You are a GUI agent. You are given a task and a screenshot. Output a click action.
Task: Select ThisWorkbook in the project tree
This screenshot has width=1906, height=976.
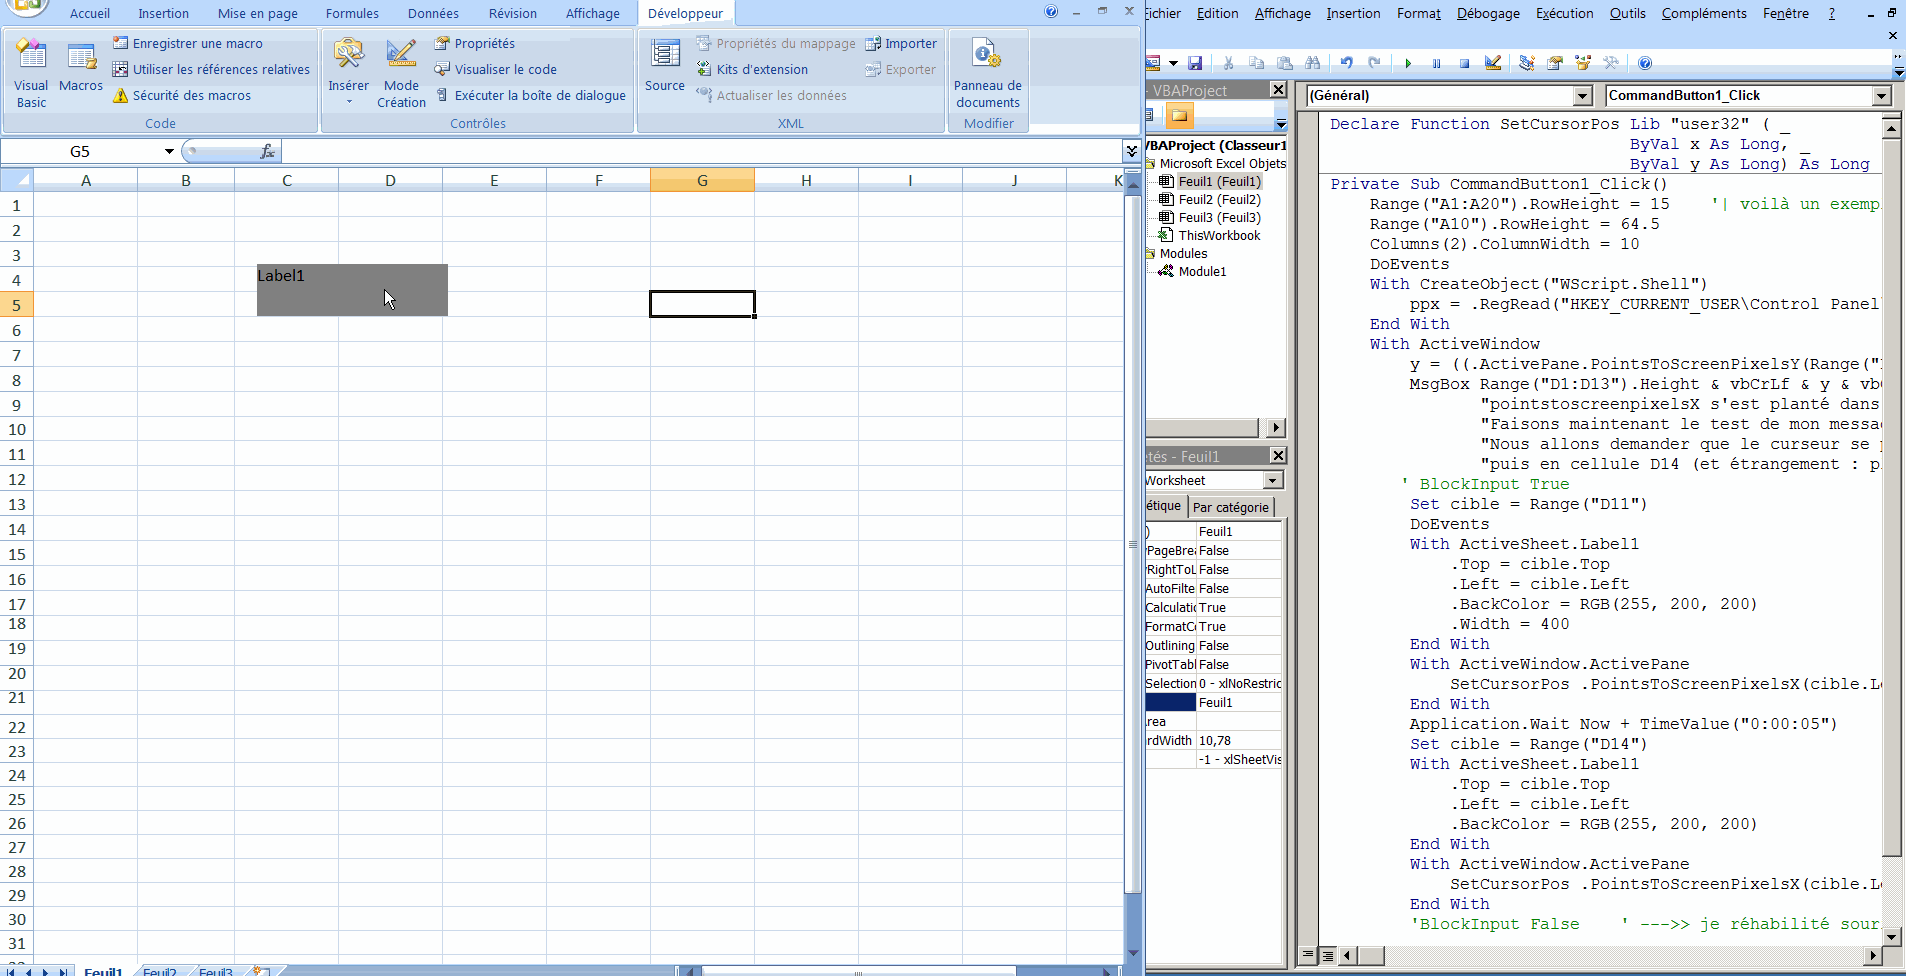click(1219, 235)
